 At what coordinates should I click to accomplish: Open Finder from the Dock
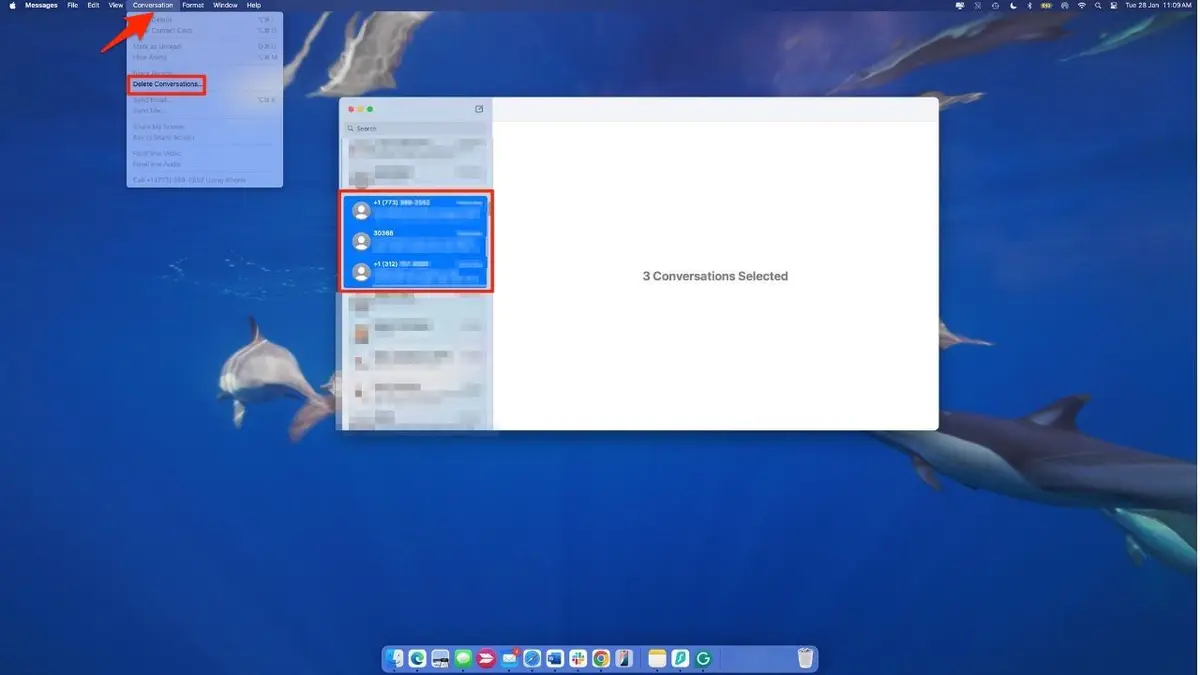394,658
